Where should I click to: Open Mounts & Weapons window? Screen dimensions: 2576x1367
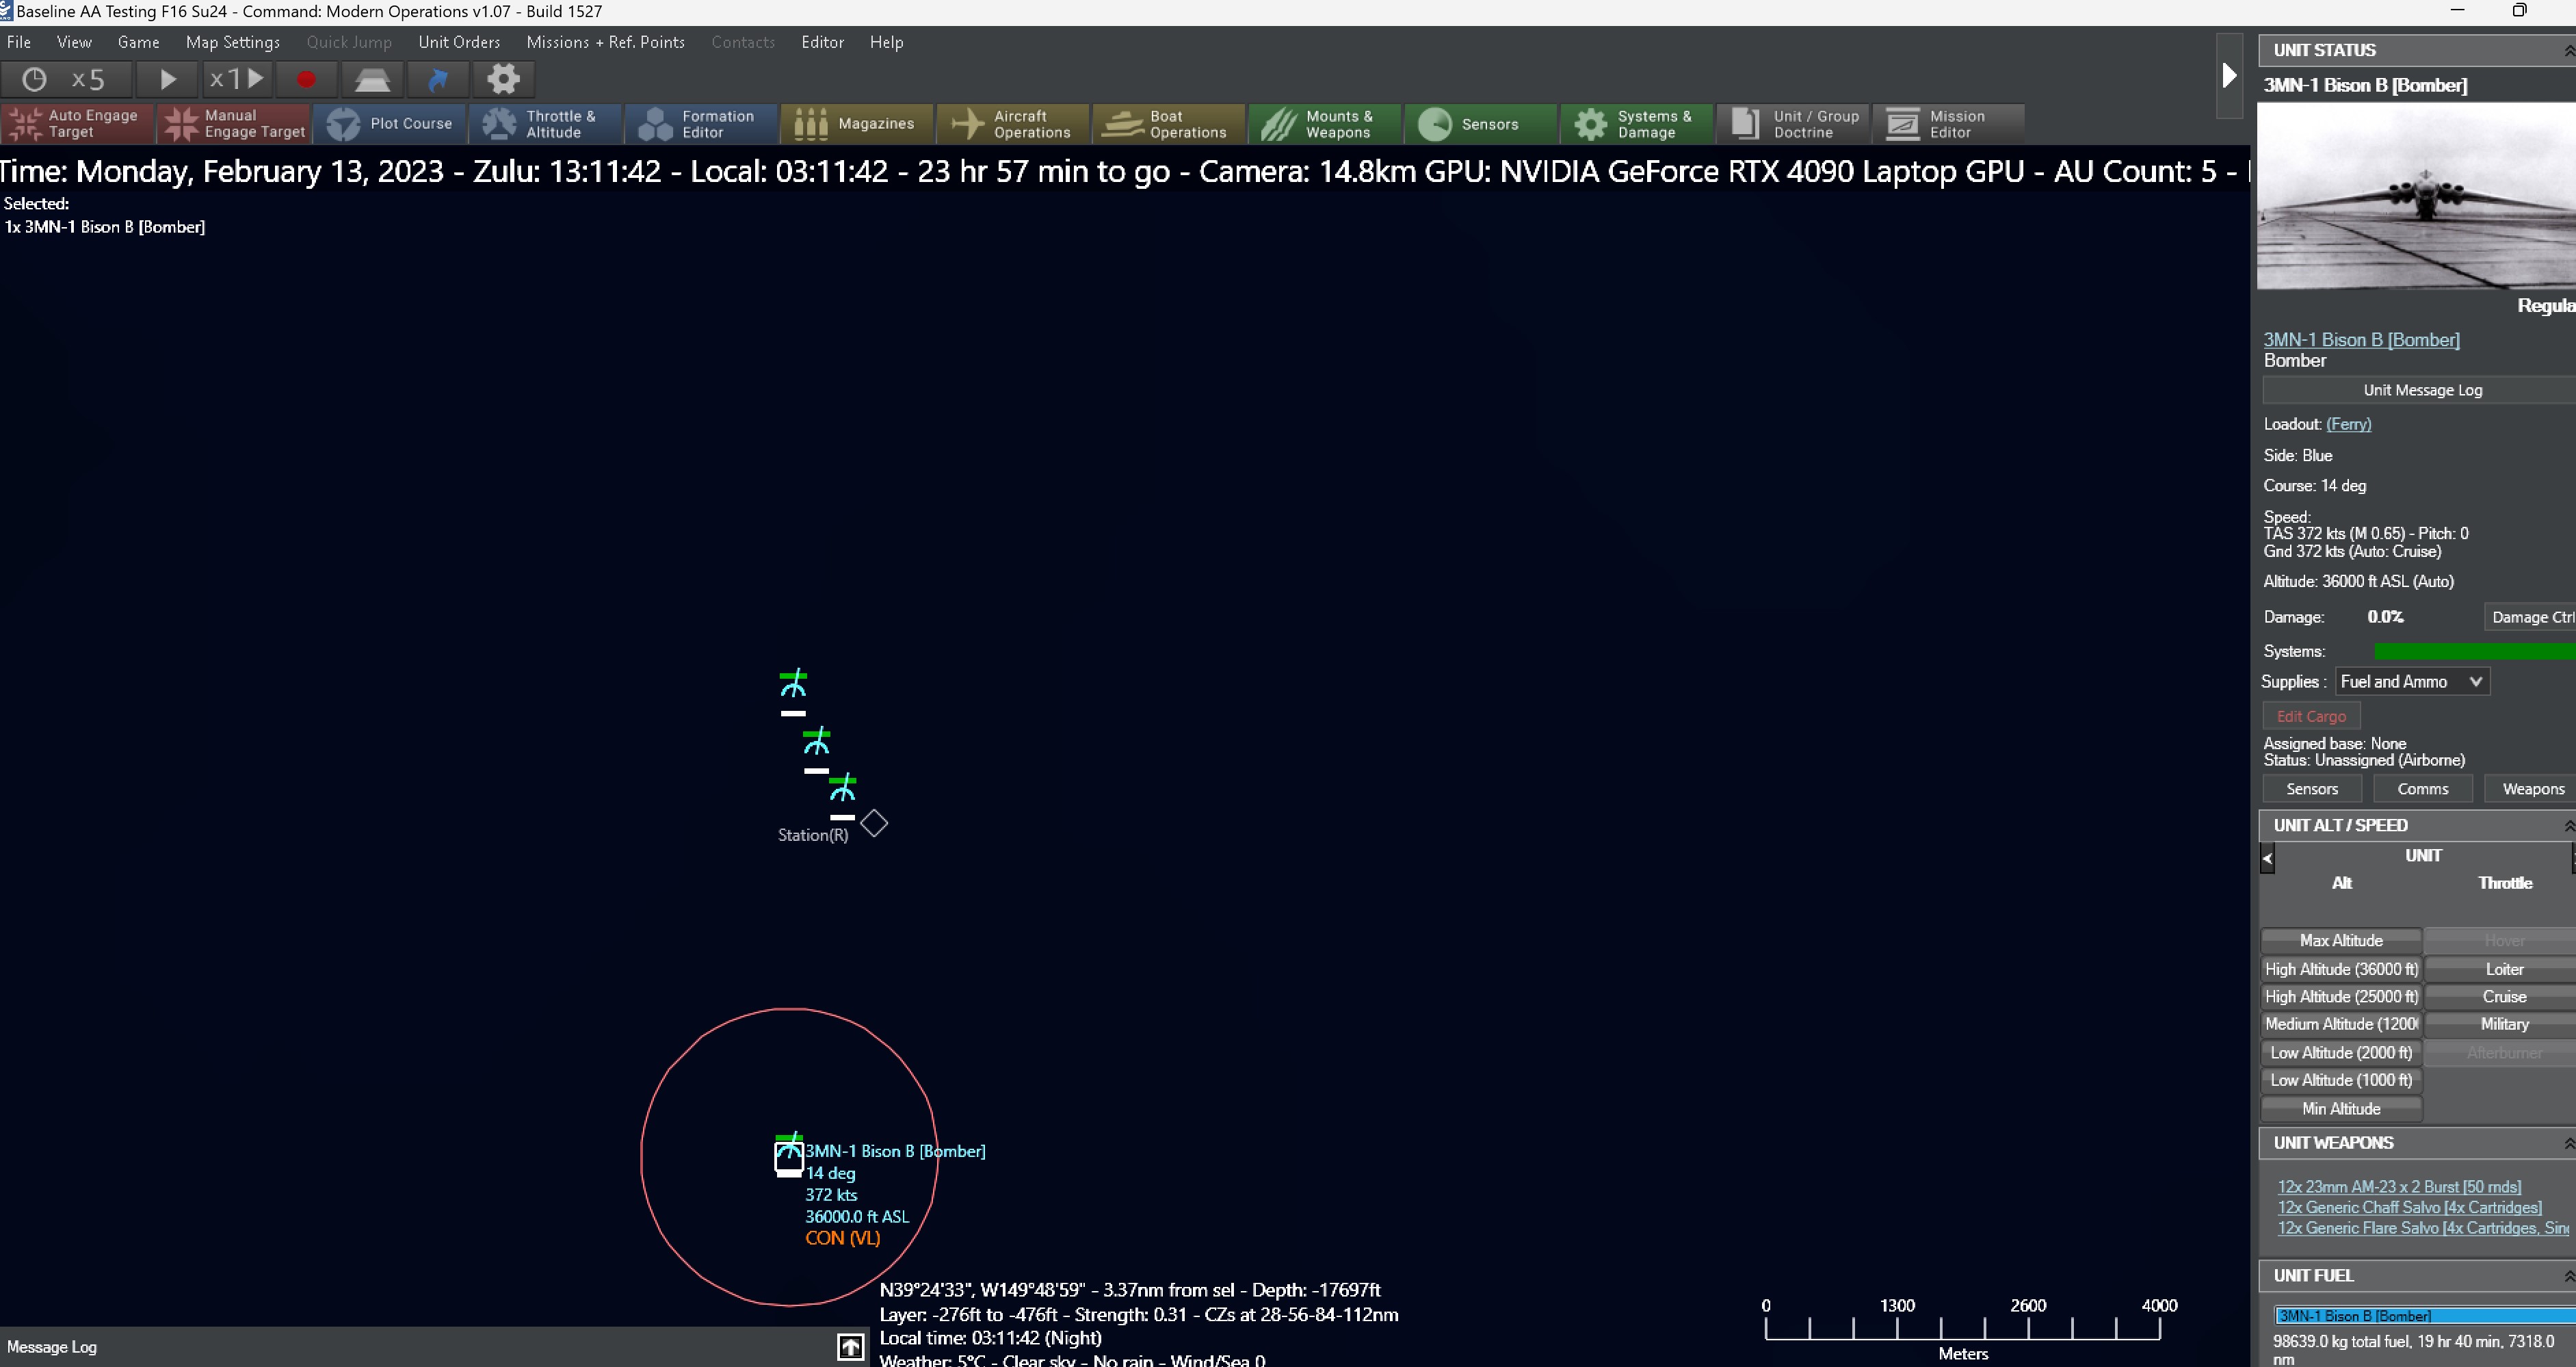tap(1325, 124)
